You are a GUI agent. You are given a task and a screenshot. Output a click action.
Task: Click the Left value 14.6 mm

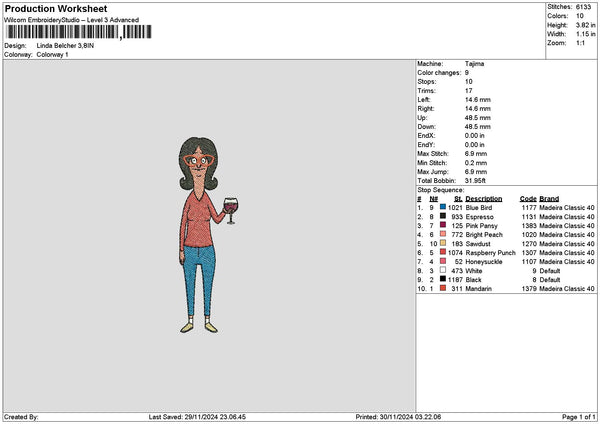tap(478, 100)
